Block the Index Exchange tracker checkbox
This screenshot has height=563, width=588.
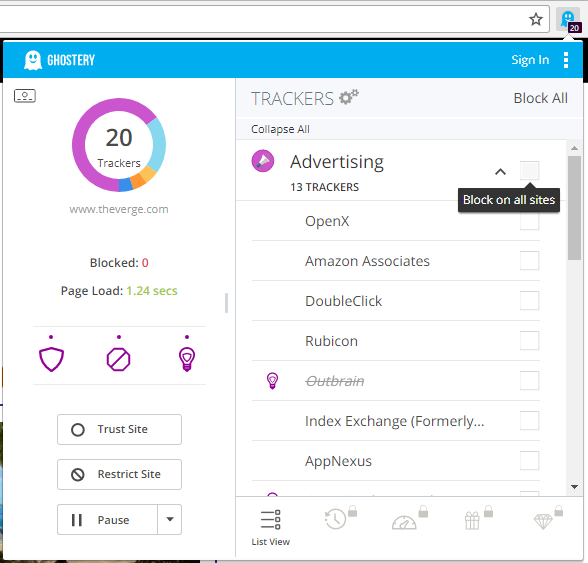(529, 420)
